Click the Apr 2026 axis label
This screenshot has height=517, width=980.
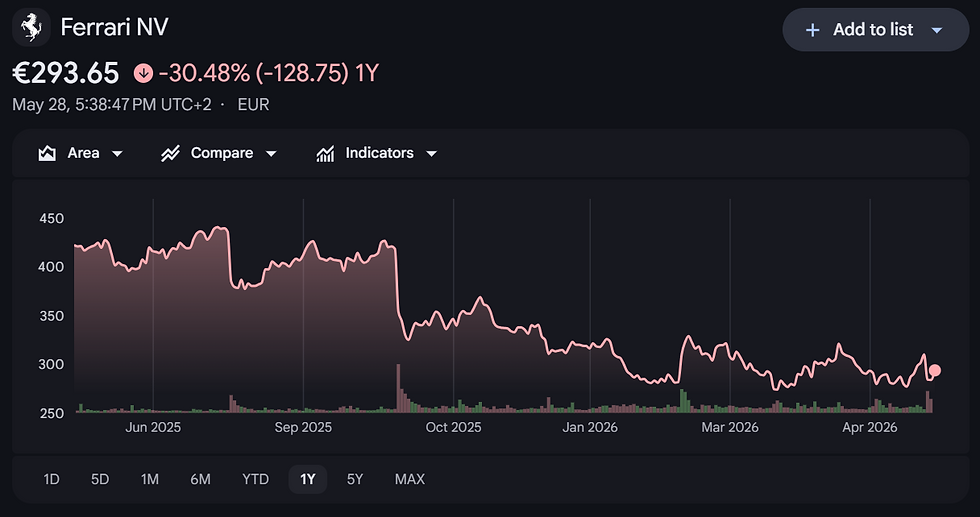coord(870,428)
